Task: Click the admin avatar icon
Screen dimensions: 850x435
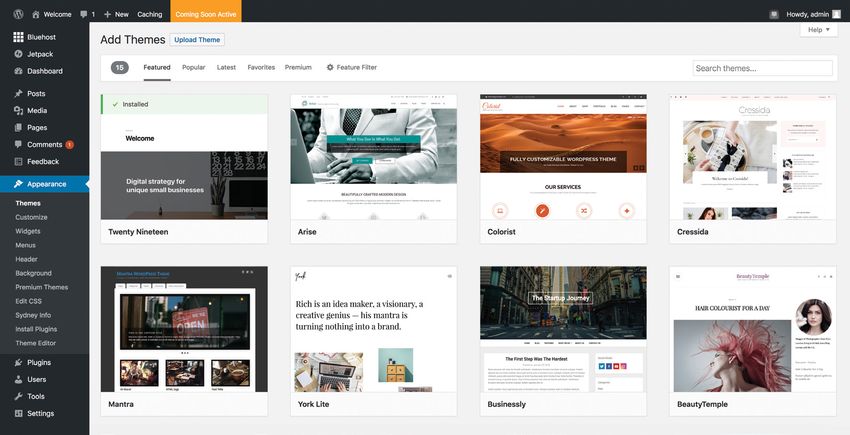Action: click(838, 15)
